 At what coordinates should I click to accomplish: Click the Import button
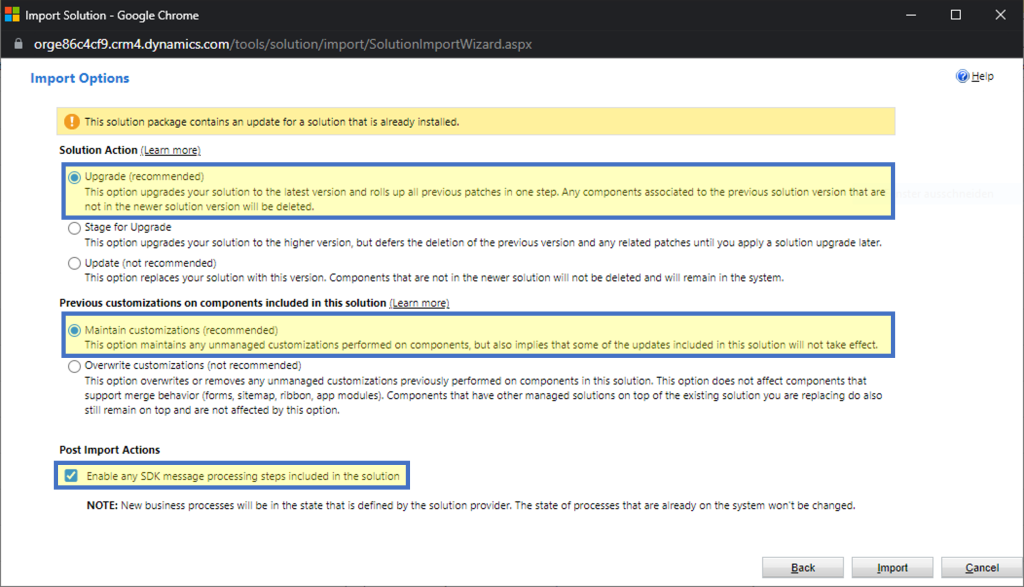click(891, 566)
